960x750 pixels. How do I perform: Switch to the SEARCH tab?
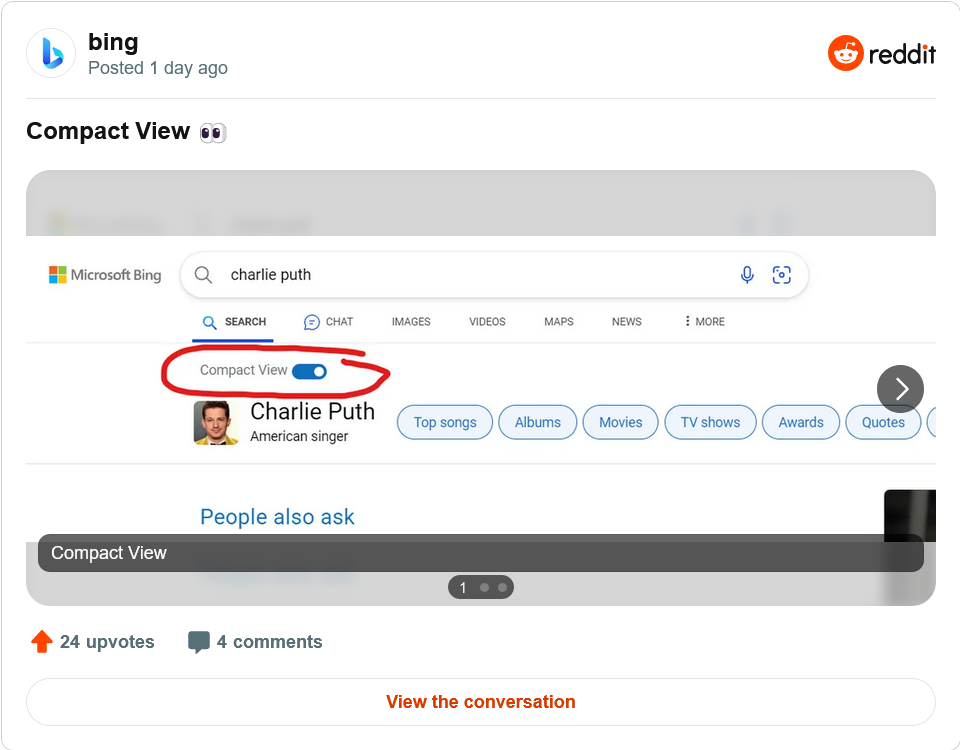pos(233,322)
